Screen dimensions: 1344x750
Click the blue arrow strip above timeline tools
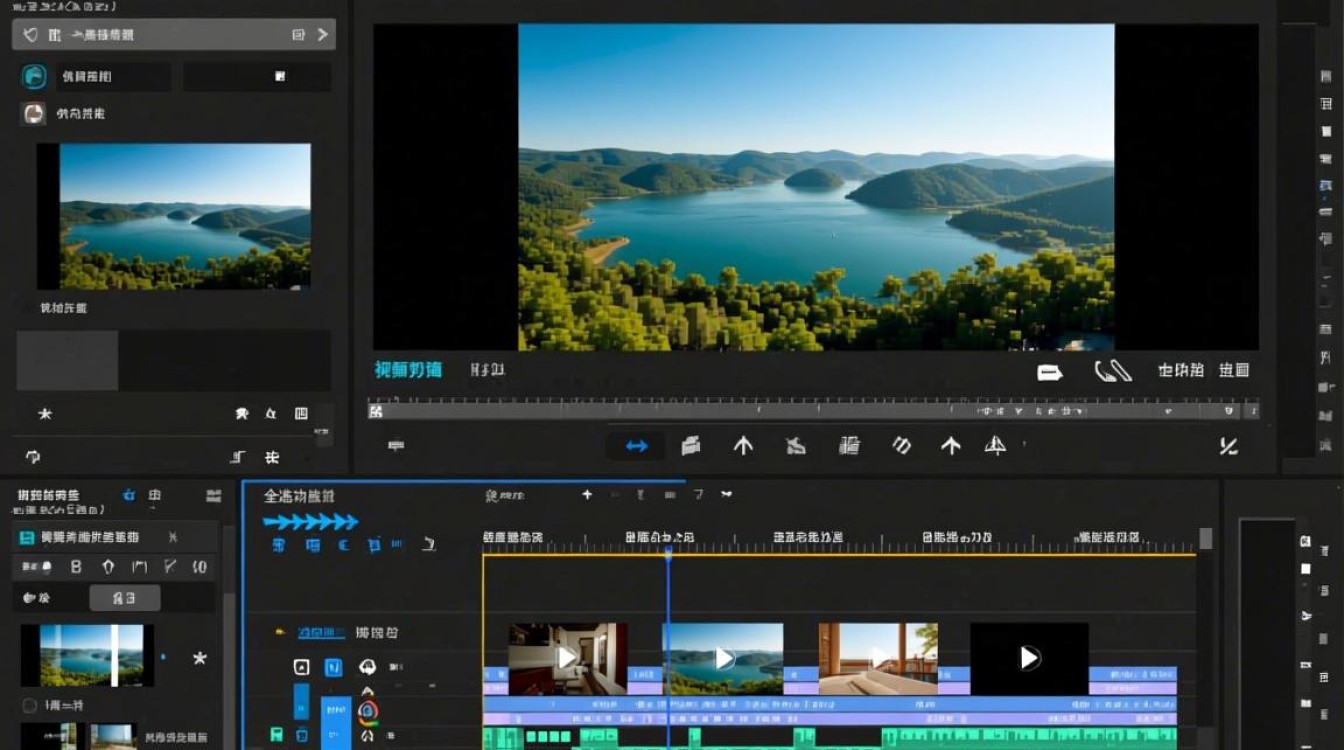[x=310, y=522]
